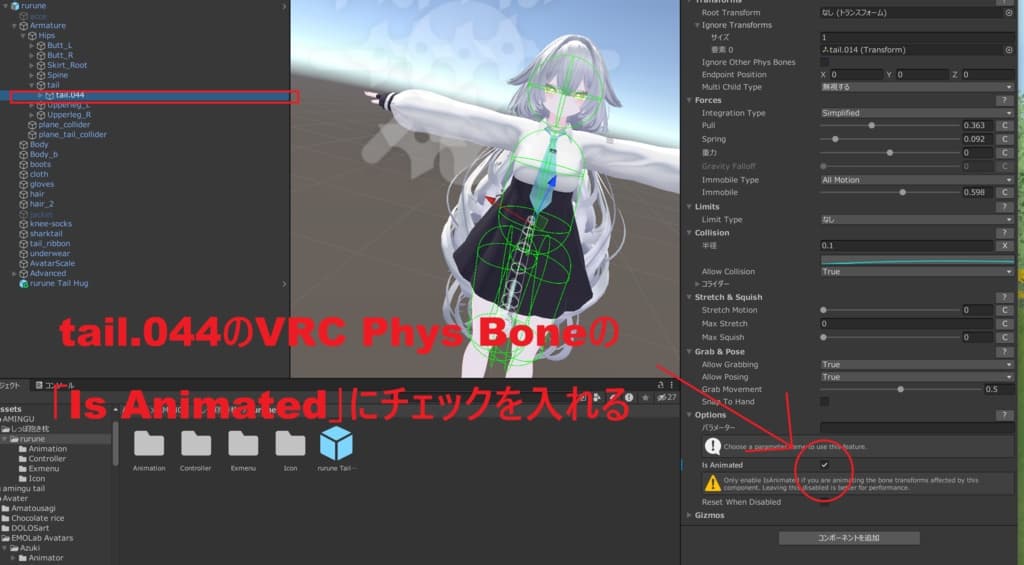Click the boots object cube icon
The width and height of the screenshot is (1024, 565).
[24, 165]
